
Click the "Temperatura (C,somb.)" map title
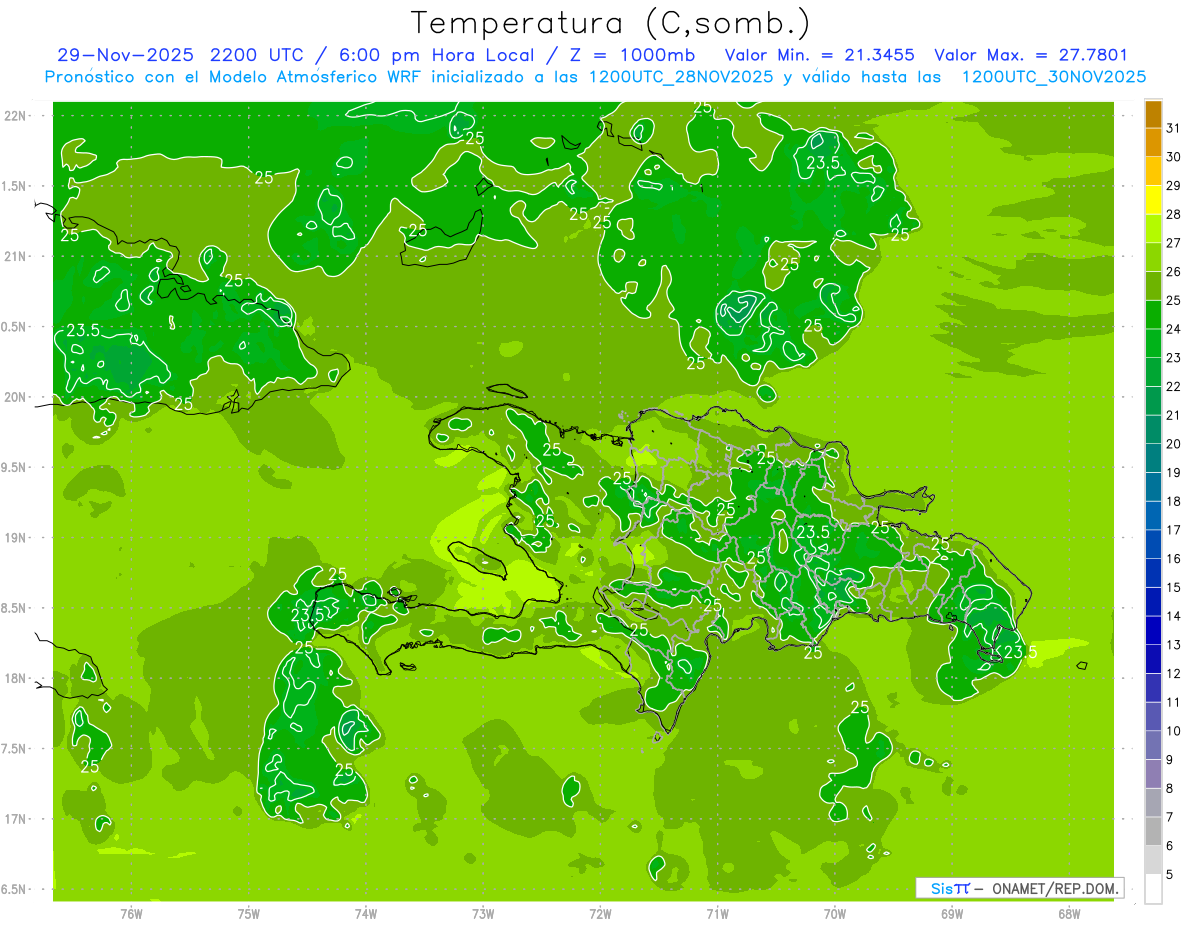[611, 23]
